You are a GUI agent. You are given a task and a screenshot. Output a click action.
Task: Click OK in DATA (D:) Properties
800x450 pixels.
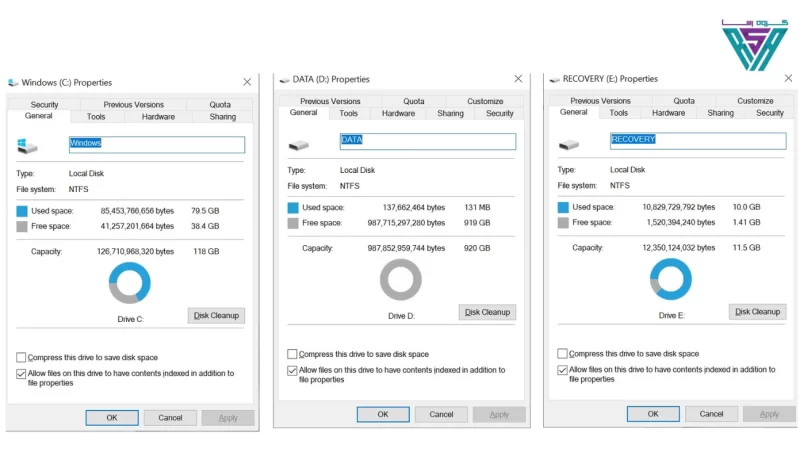tap(383, 415)
